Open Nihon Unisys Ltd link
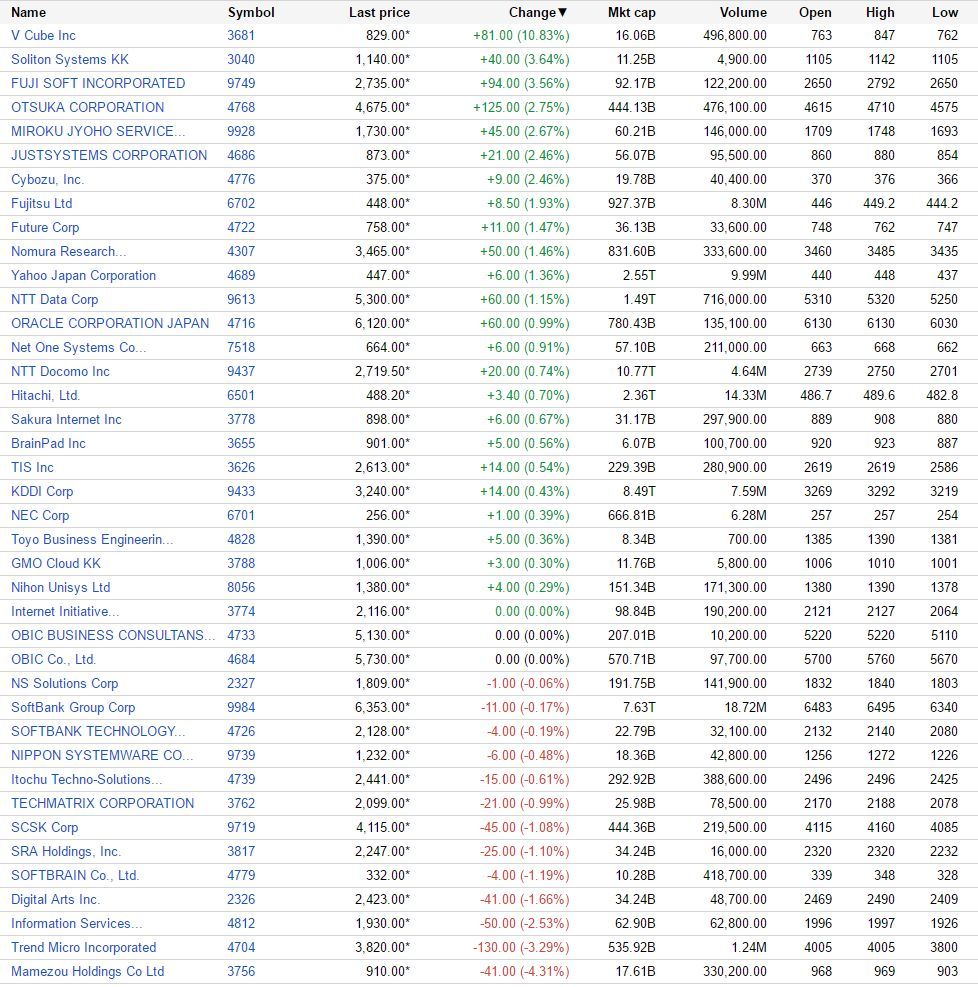Viewport: 978px width, 987px height. (60, 587)
